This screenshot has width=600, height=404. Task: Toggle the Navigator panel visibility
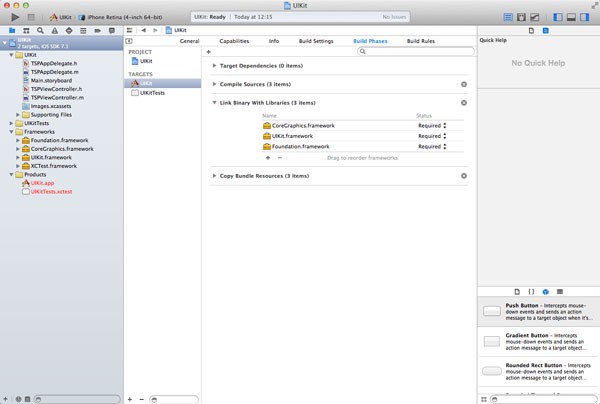coord(558,17)
